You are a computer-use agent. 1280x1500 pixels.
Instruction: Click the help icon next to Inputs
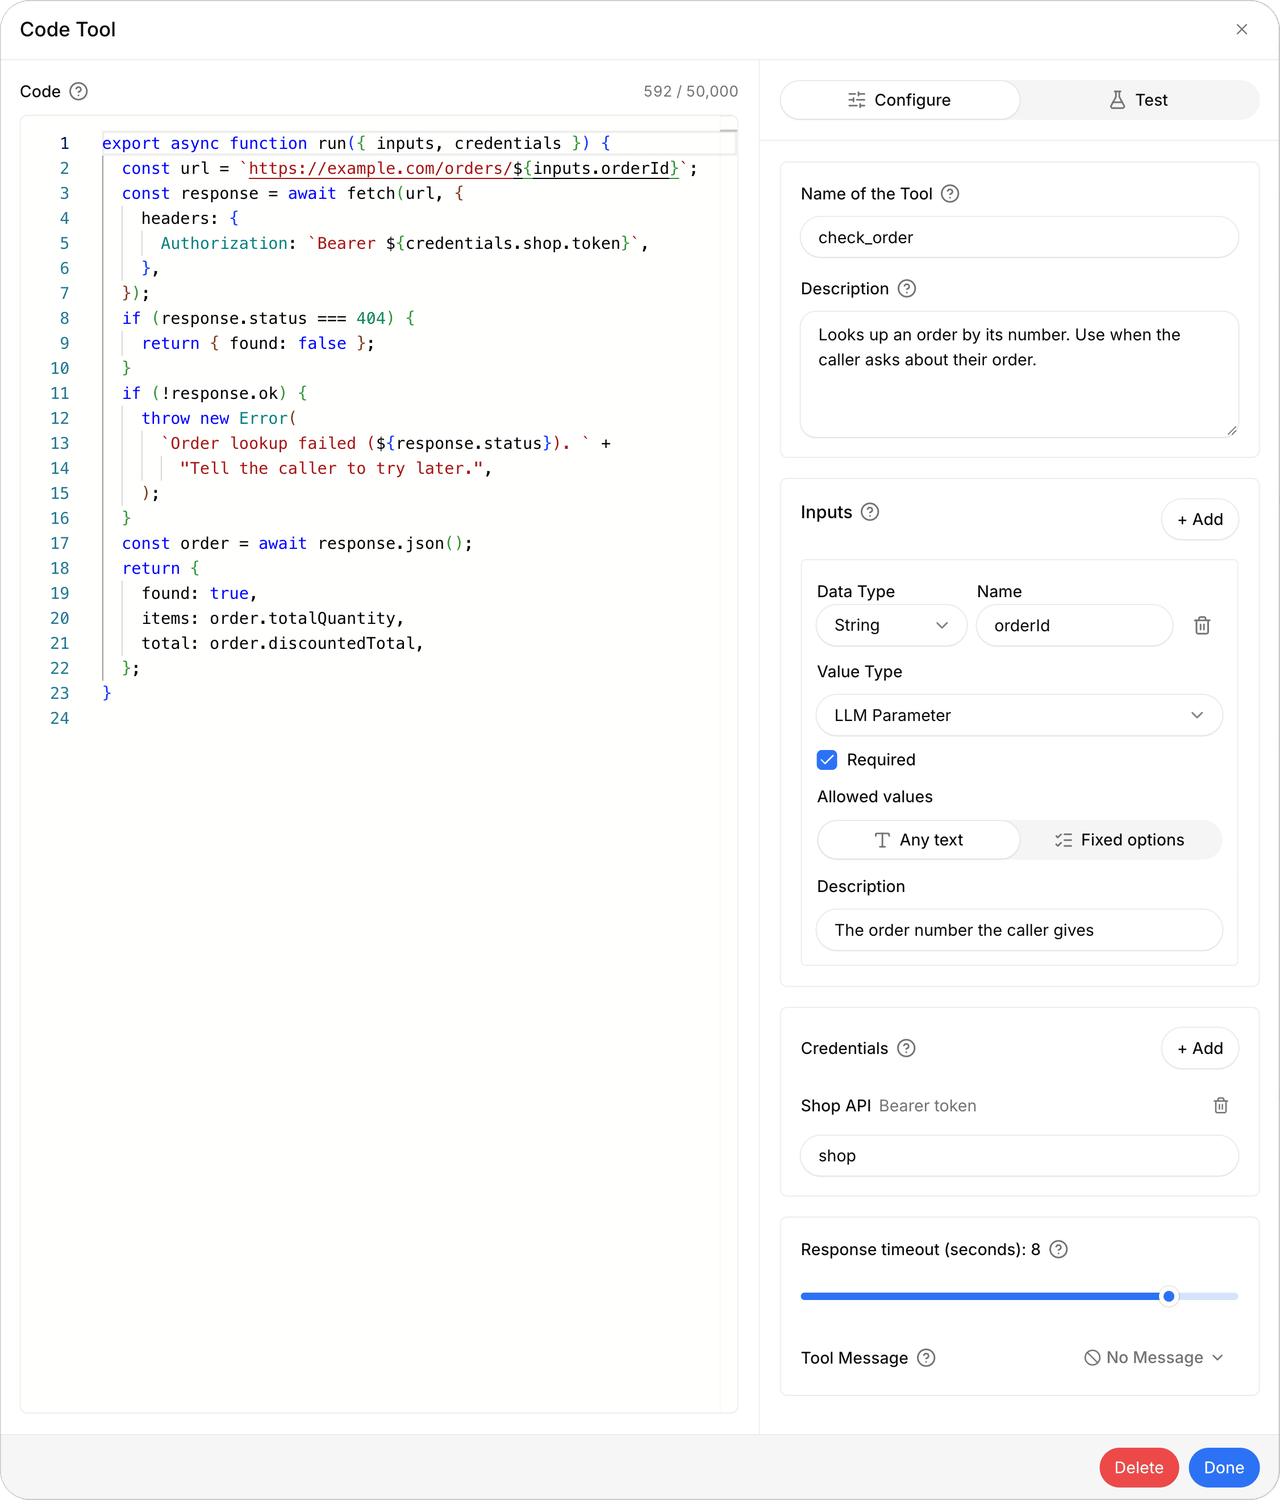coord(870,512)
